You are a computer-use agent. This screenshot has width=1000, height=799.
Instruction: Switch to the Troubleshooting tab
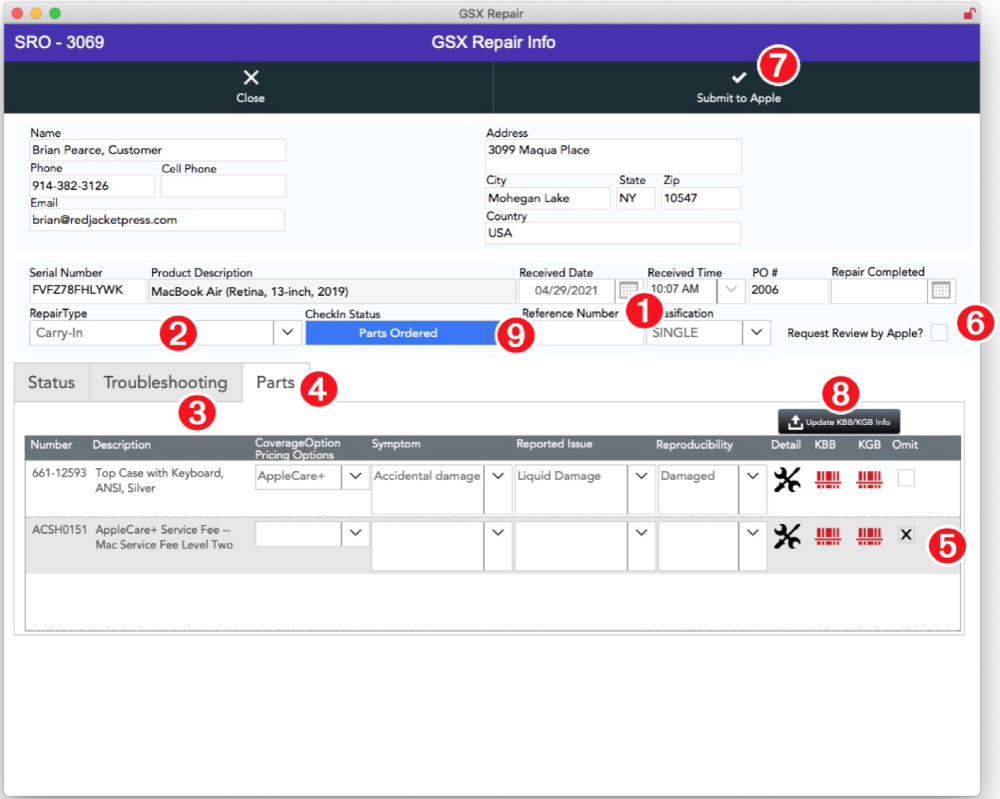(x=165, y=383)
